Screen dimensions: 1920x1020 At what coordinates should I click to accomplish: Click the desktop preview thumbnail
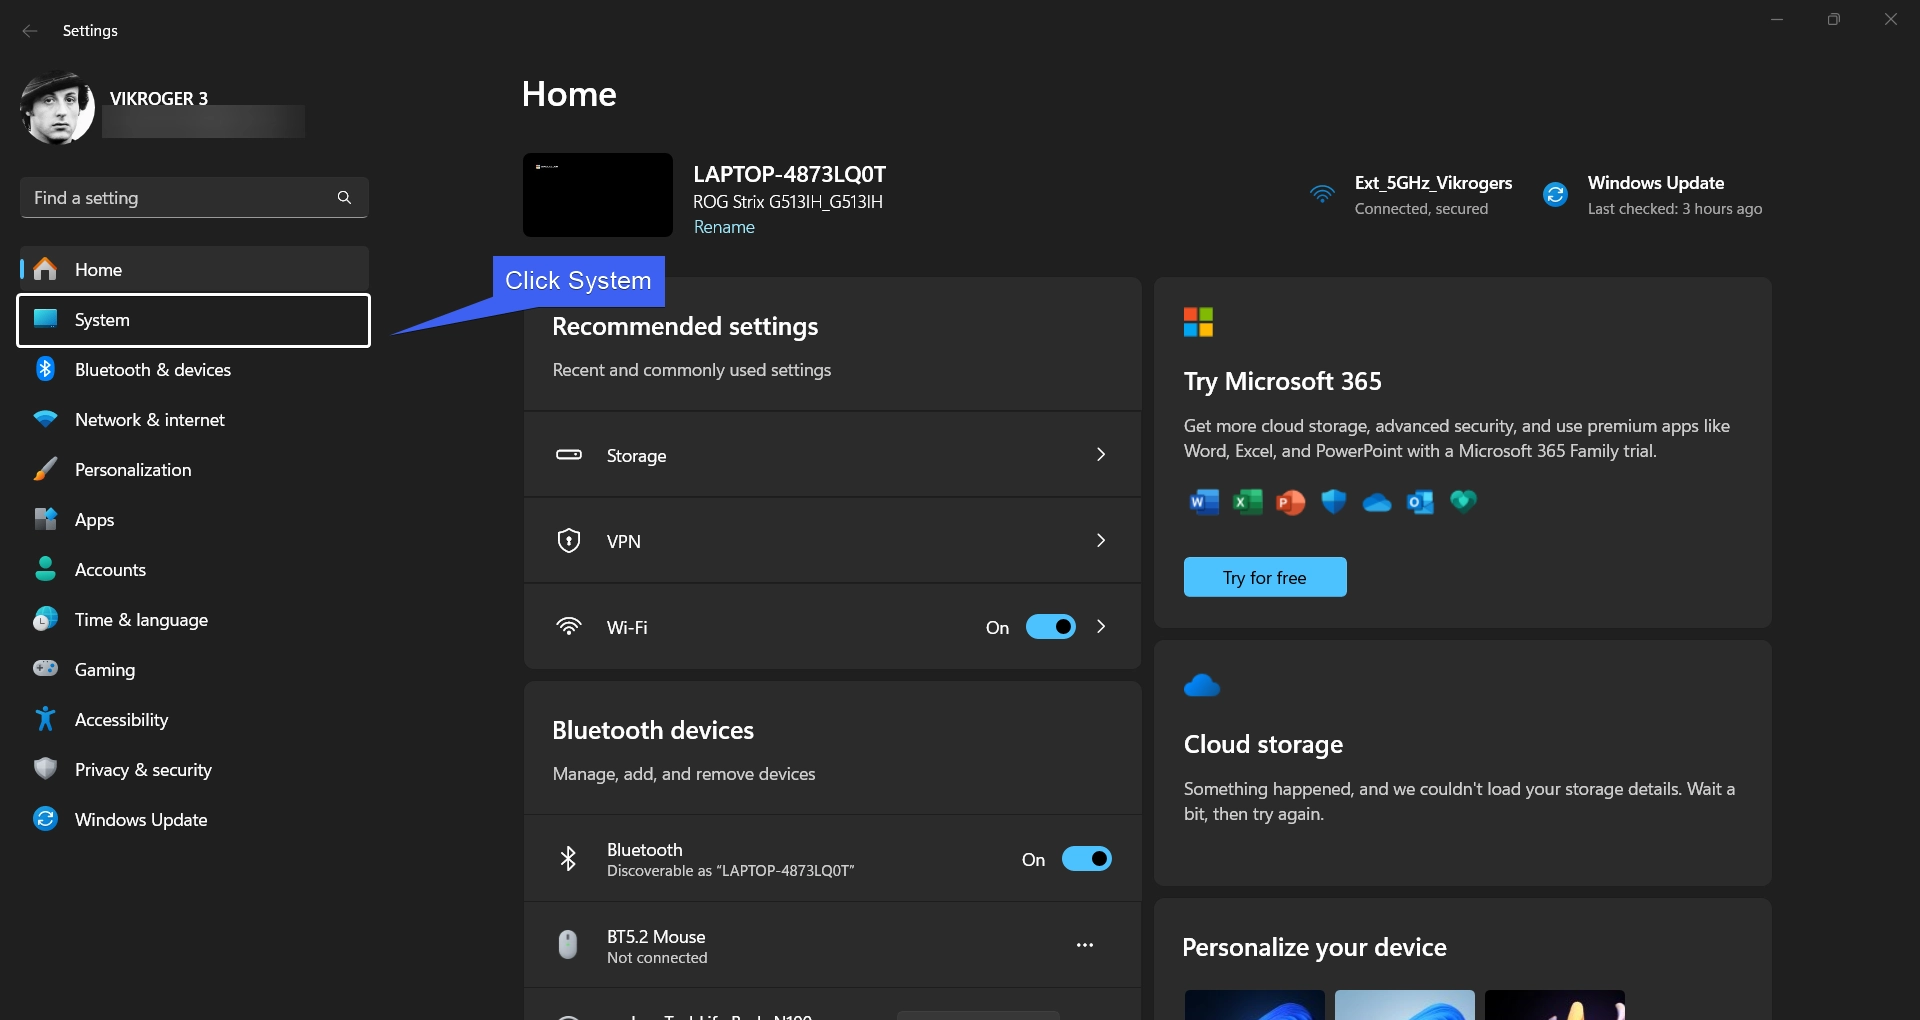click(x=598, y=195)
